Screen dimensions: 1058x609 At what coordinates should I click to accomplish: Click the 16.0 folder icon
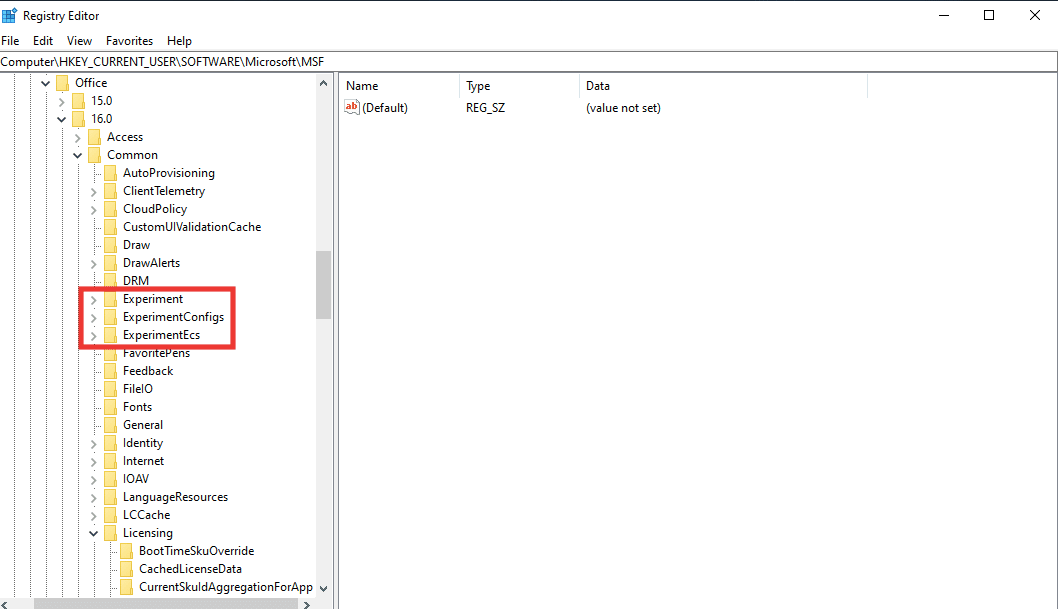(x=79, y=119)
